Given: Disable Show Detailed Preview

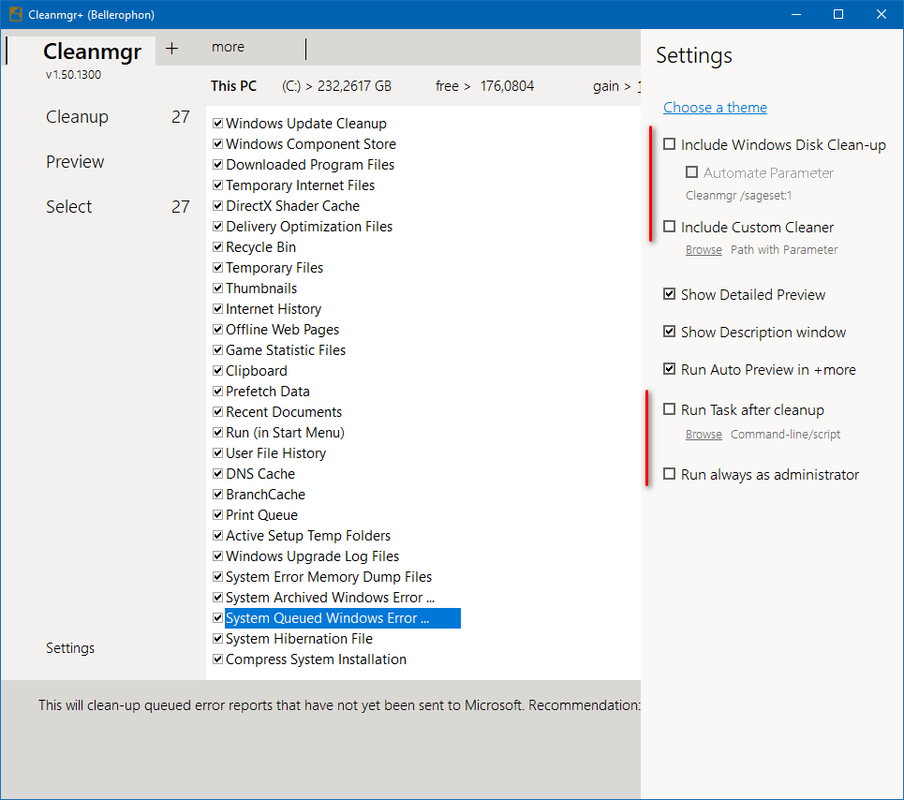Looking at the screenshot, I should pyautogui.click(x=669, y=294).
